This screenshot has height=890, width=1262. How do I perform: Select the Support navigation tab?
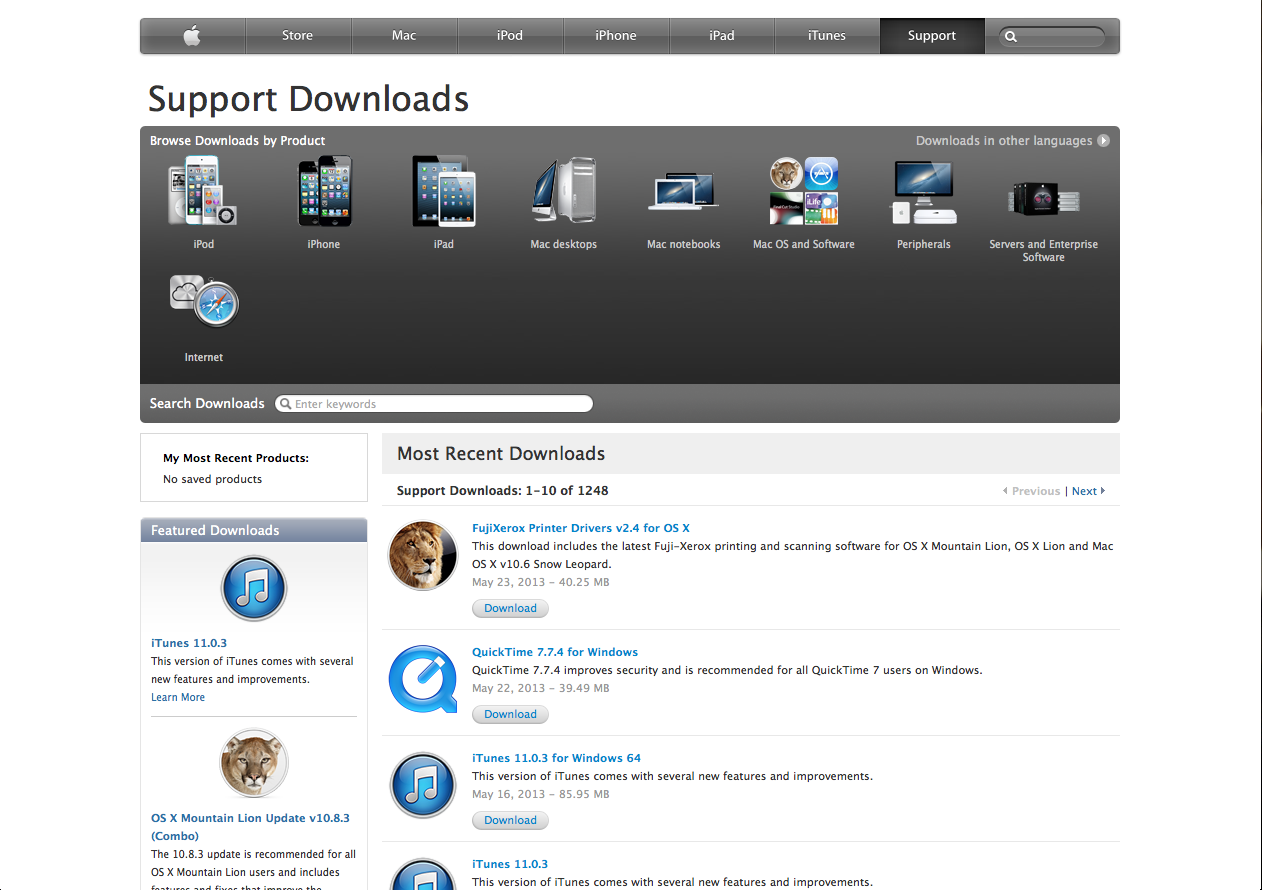click(x=932, y=36)
